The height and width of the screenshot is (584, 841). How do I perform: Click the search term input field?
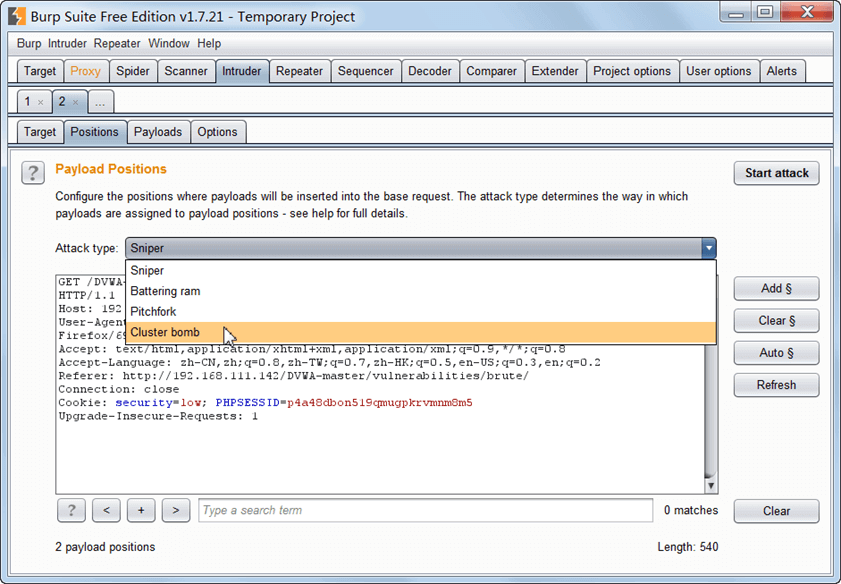click(x=426, y=510)
